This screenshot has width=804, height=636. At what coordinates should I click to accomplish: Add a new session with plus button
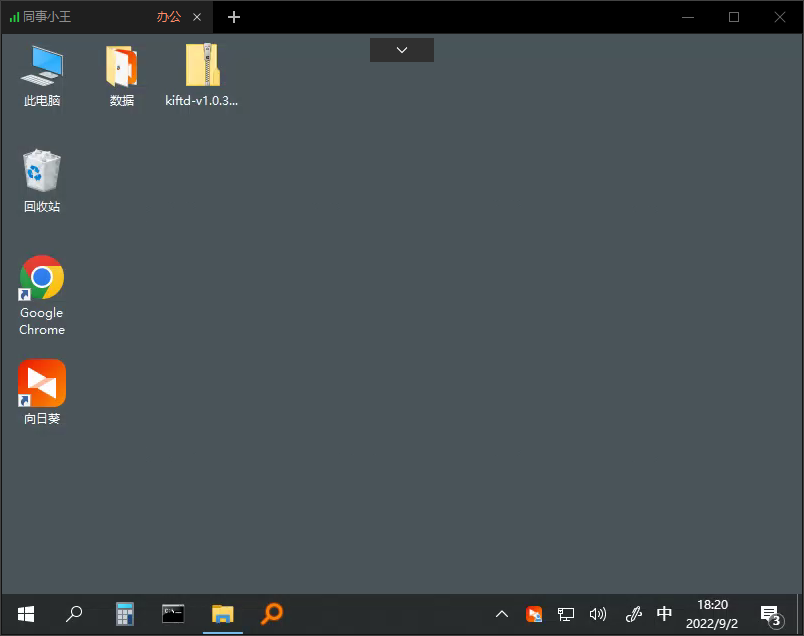point(234,17)
